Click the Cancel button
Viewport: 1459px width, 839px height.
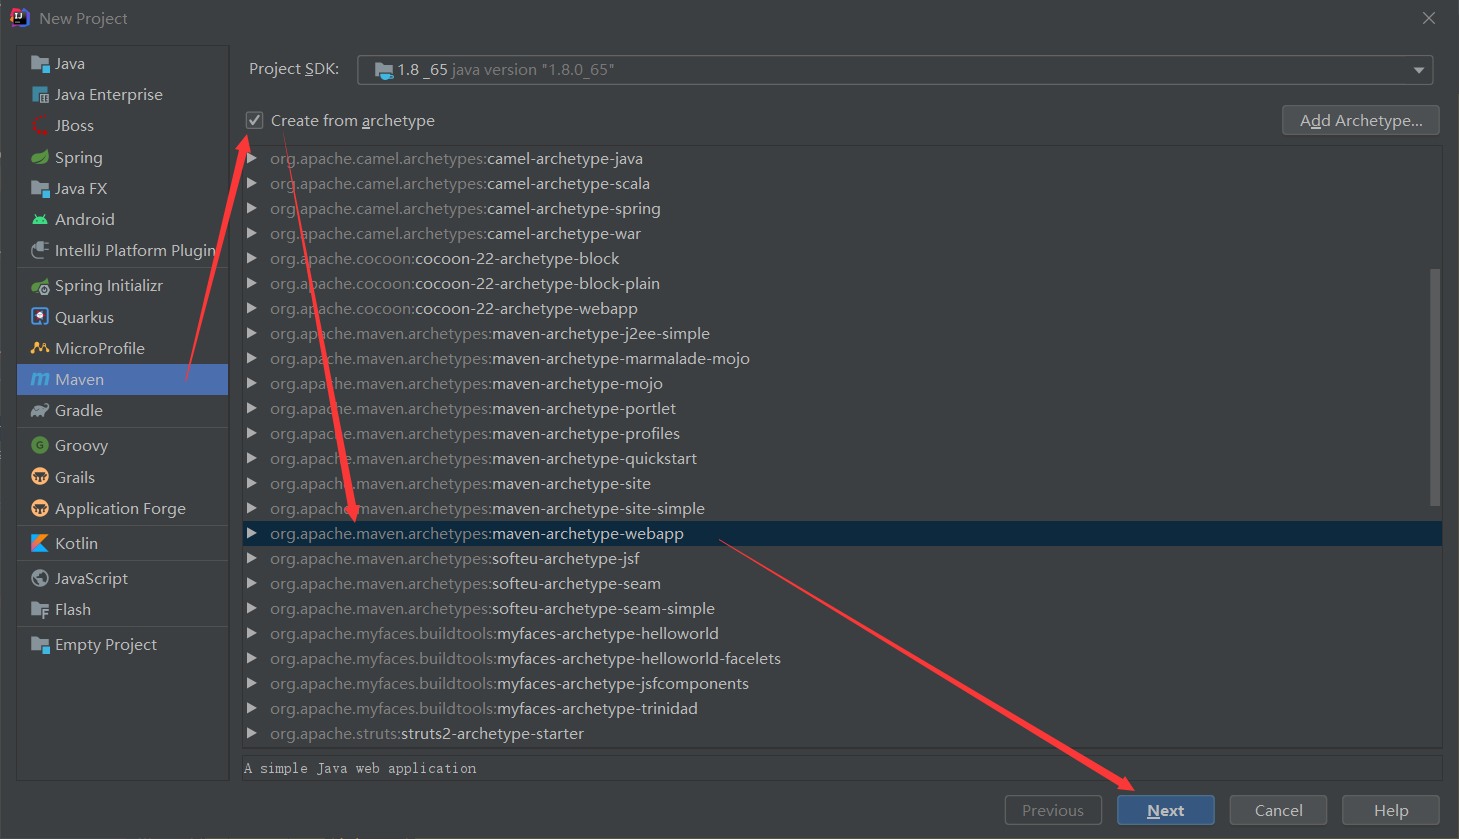1279,811
